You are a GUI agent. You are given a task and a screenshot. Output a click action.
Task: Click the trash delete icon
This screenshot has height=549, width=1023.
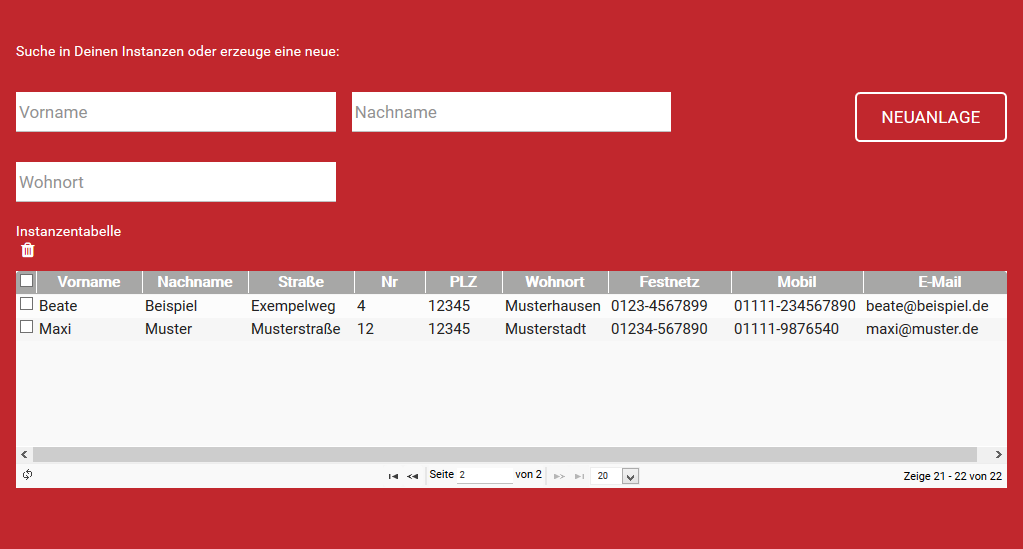[x=28, y=251]
